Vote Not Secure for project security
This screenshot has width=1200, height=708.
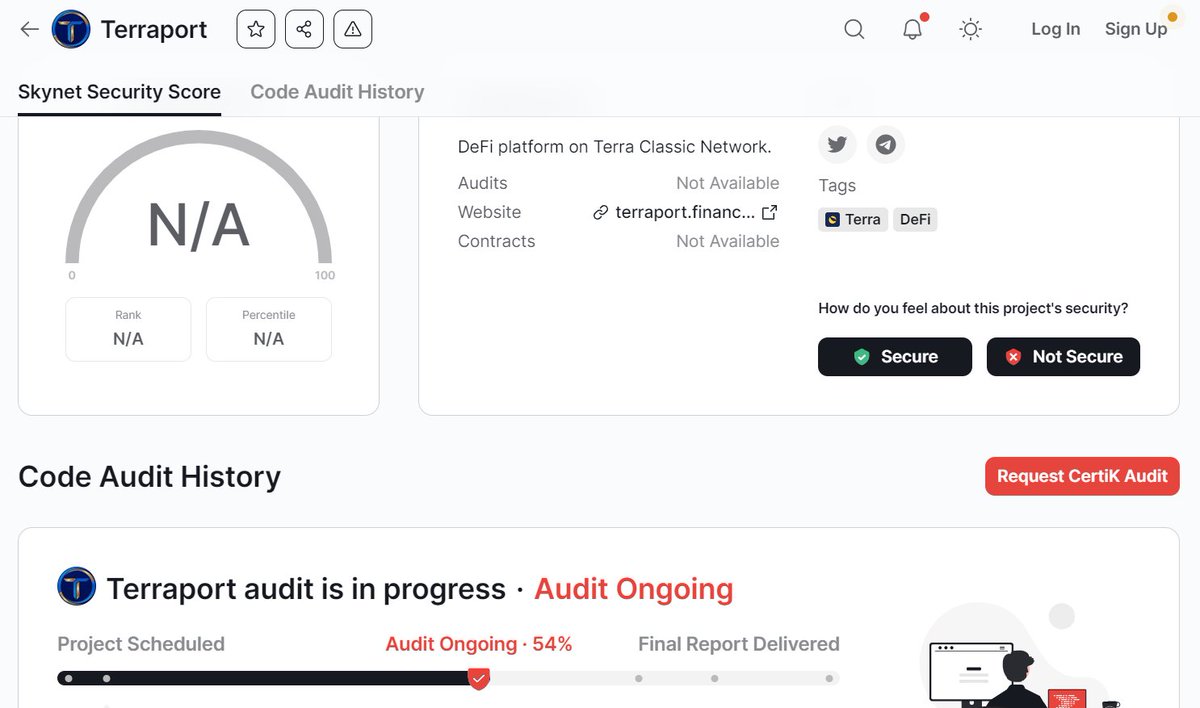pos(1063,357)
